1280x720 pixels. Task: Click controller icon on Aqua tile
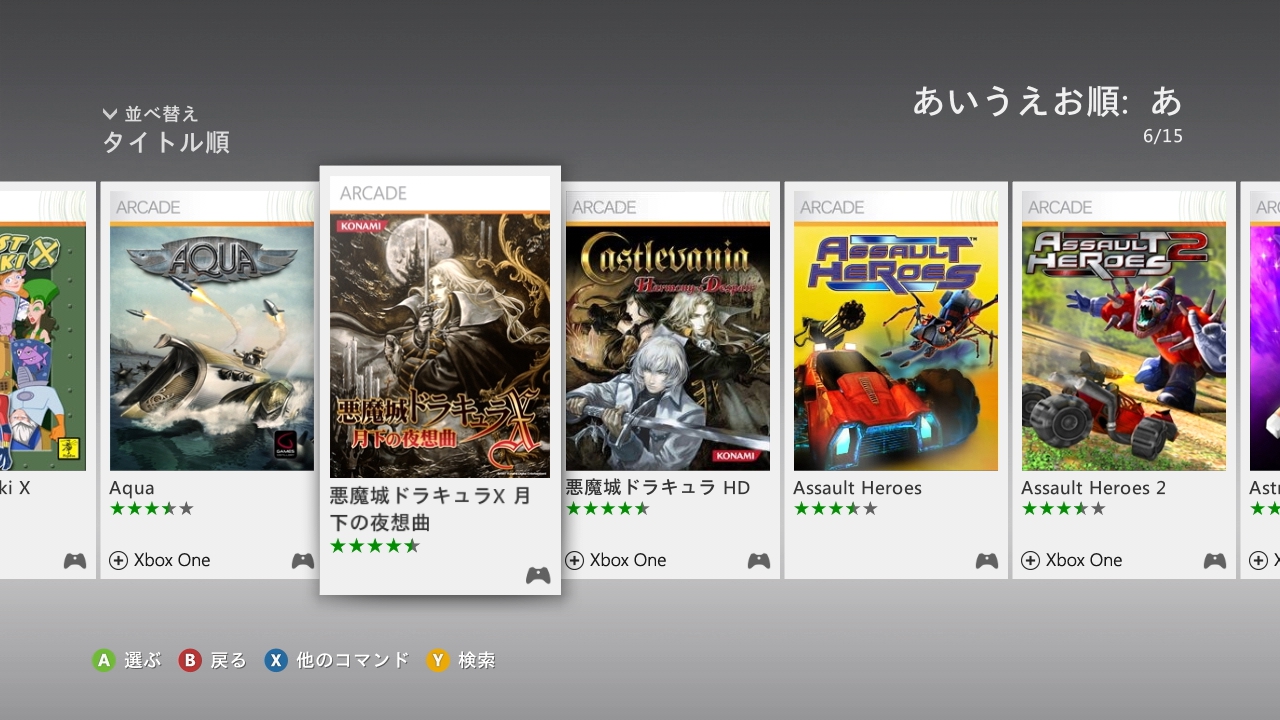pyautogui.click(x=303, y=560)
